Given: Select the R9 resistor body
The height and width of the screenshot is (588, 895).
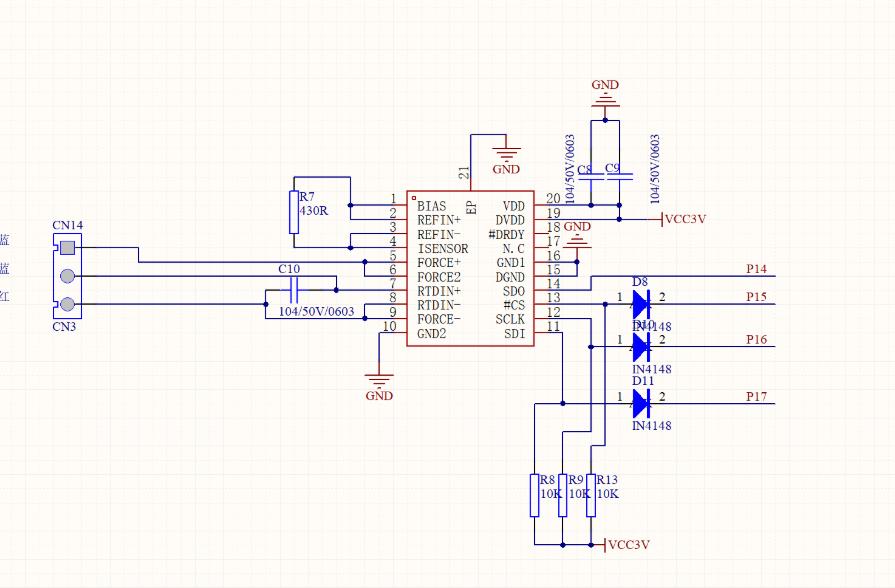Looking at the screenshot, I should (x=562, y=496).
